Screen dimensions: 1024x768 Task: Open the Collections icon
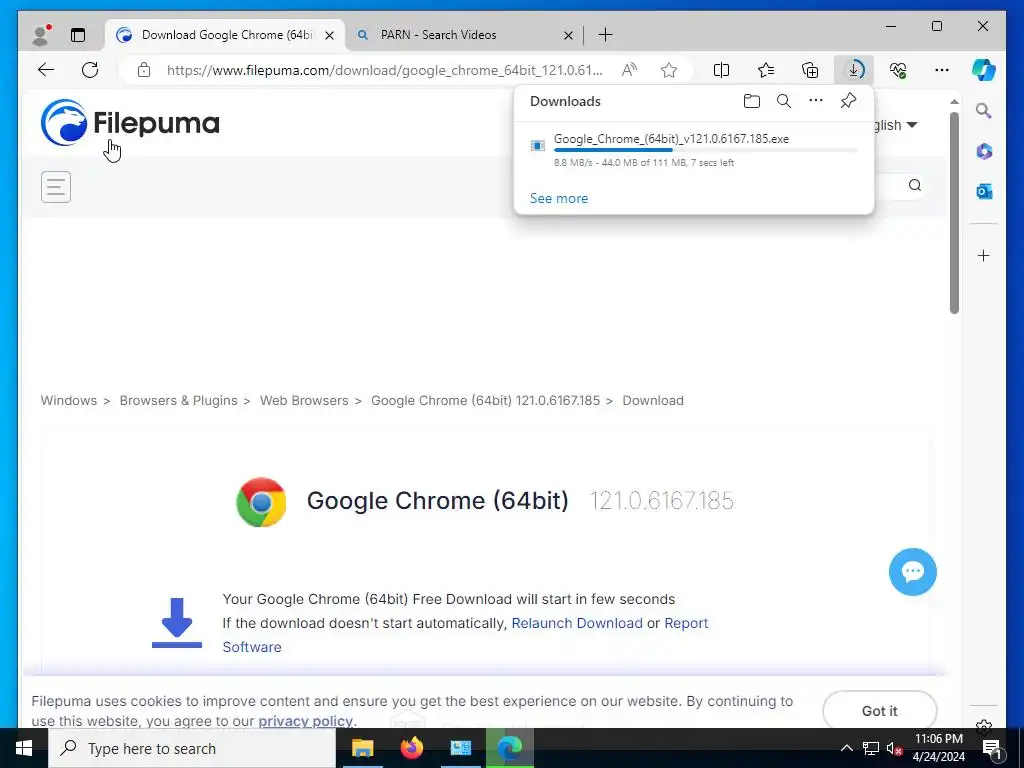click(x=810, y=70)
